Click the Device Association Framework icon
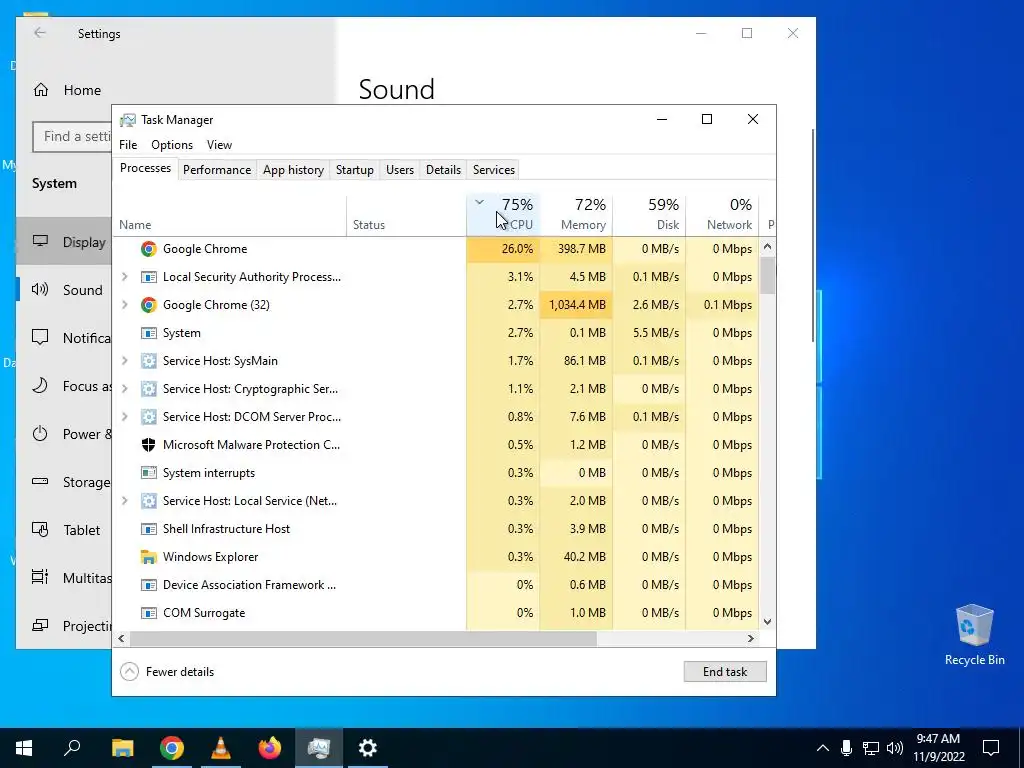1024x768 pixels. coord(149,585)
